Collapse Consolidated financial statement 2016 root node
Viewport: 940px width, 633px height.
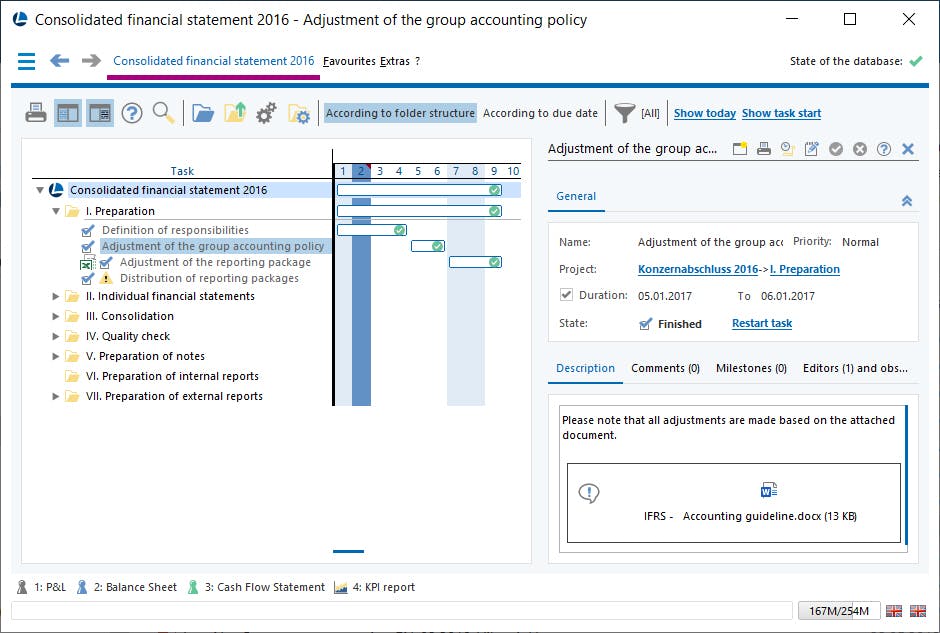[x=40, y=190]
